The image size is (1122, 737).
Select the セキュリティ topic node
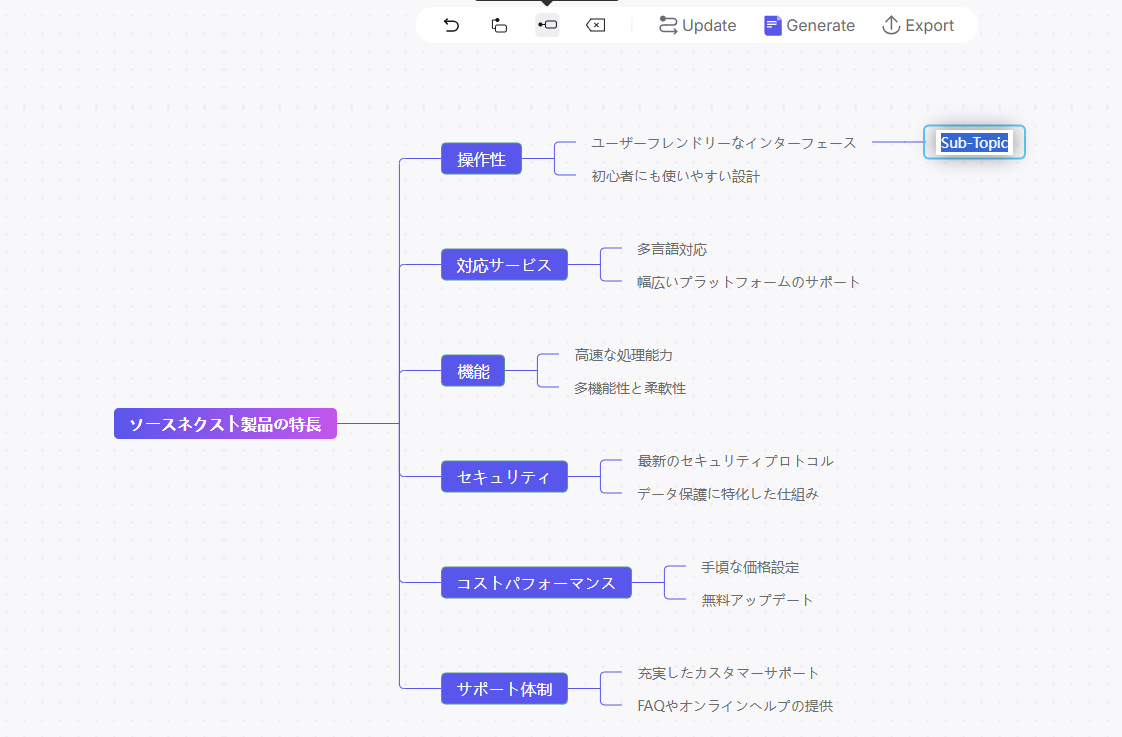504,476
